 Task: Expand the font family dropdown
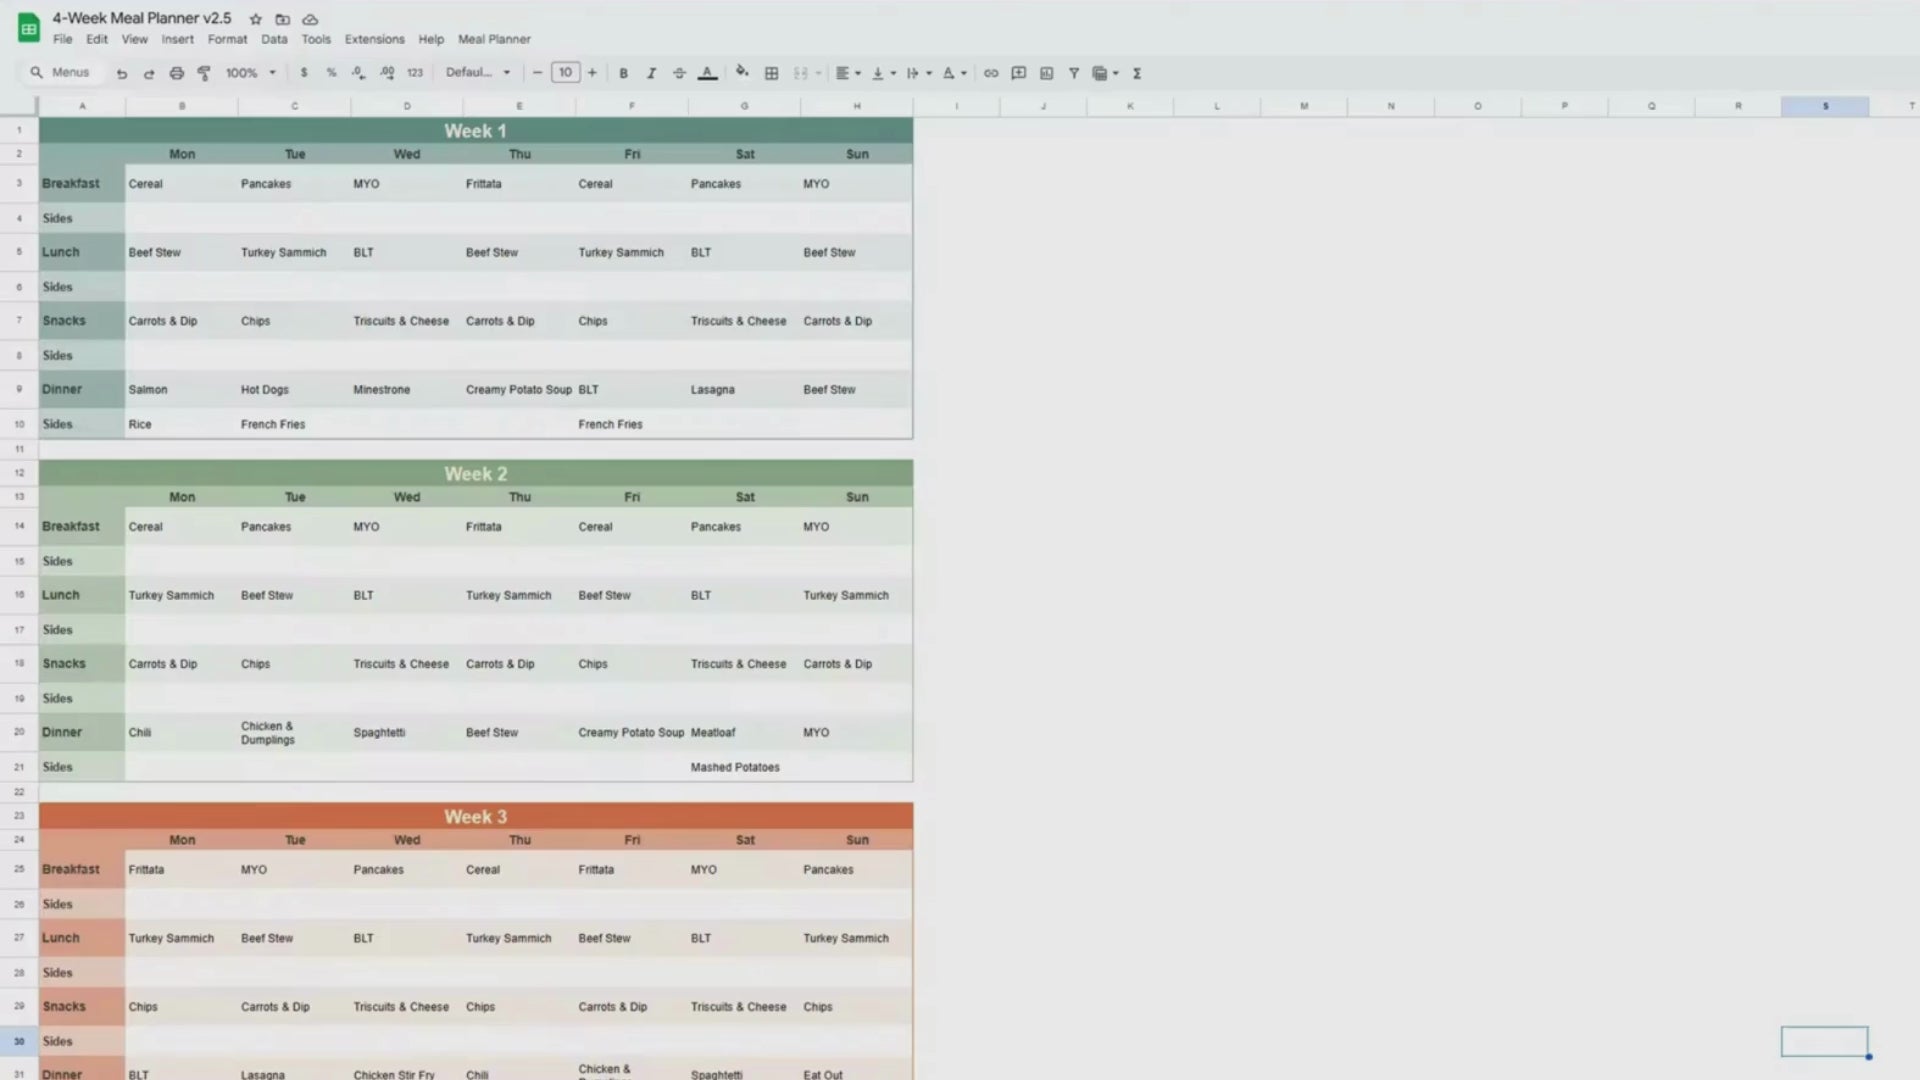coord(478,73)
